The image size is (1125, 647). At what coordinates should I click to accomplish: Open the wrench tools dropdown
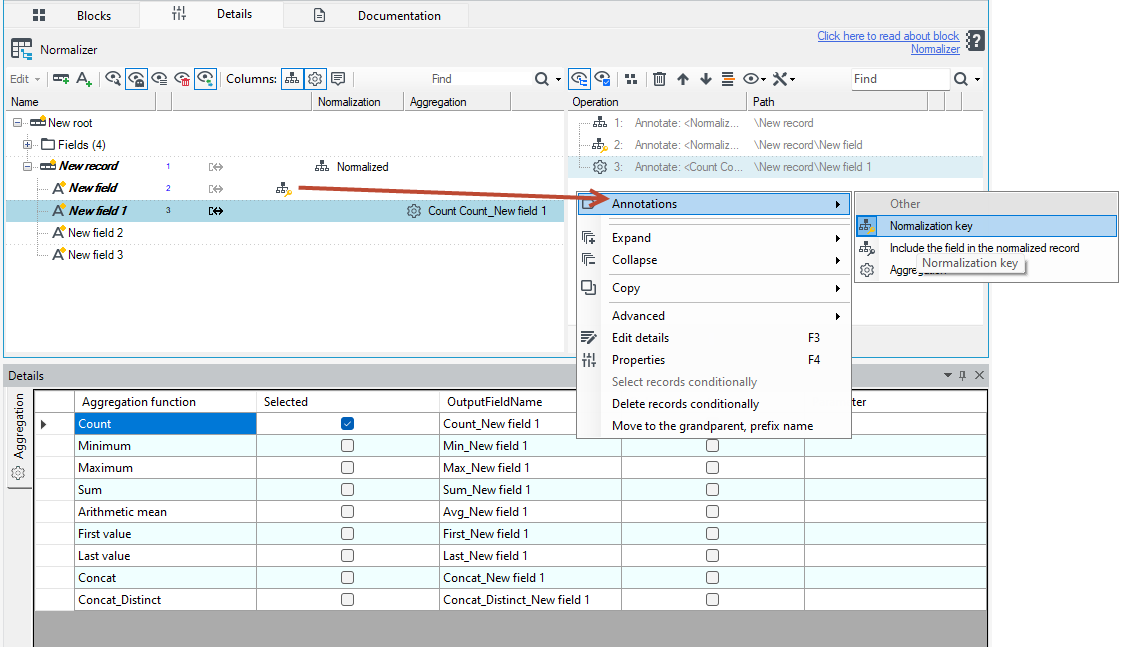(783, 79)
